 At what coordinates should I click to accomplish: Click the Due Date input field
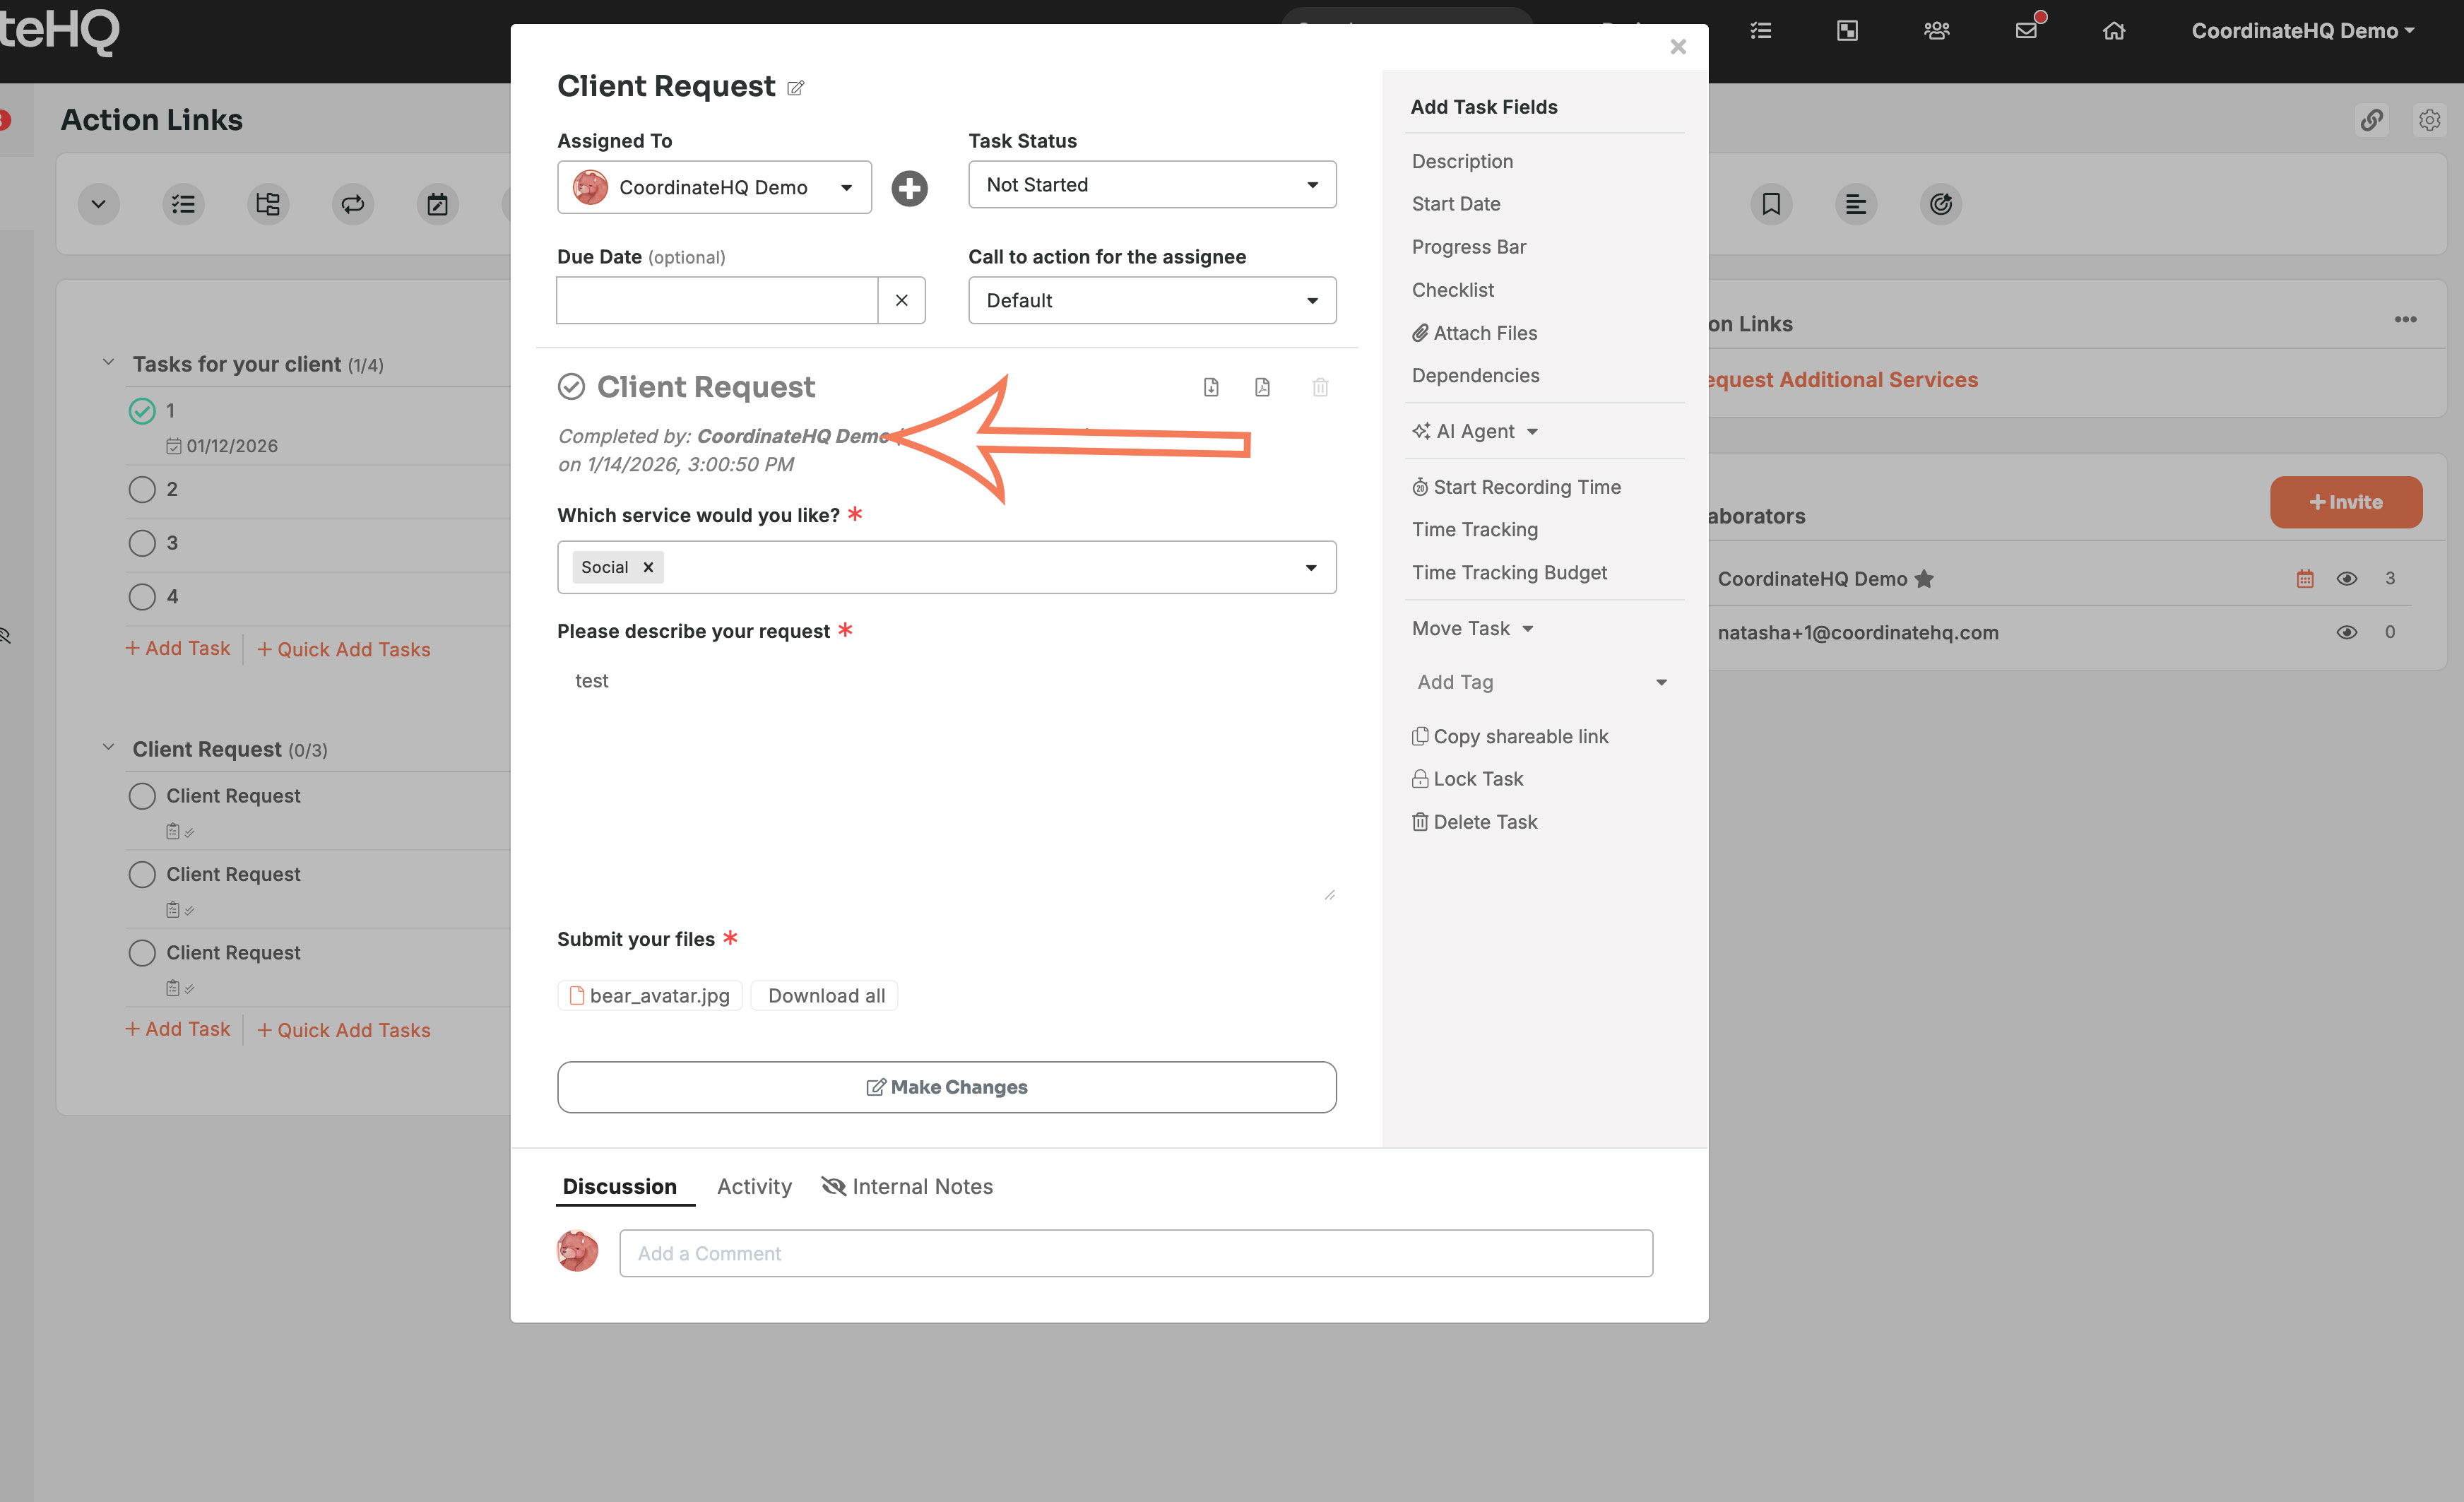coord(717,300)
